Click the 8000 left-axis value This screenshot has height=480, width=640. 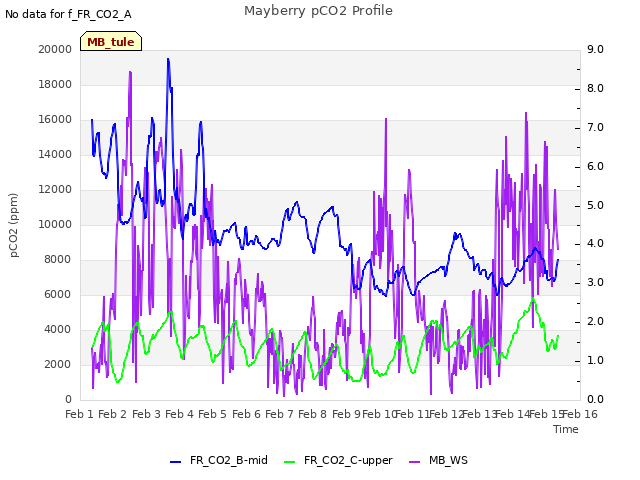point(58,260)
